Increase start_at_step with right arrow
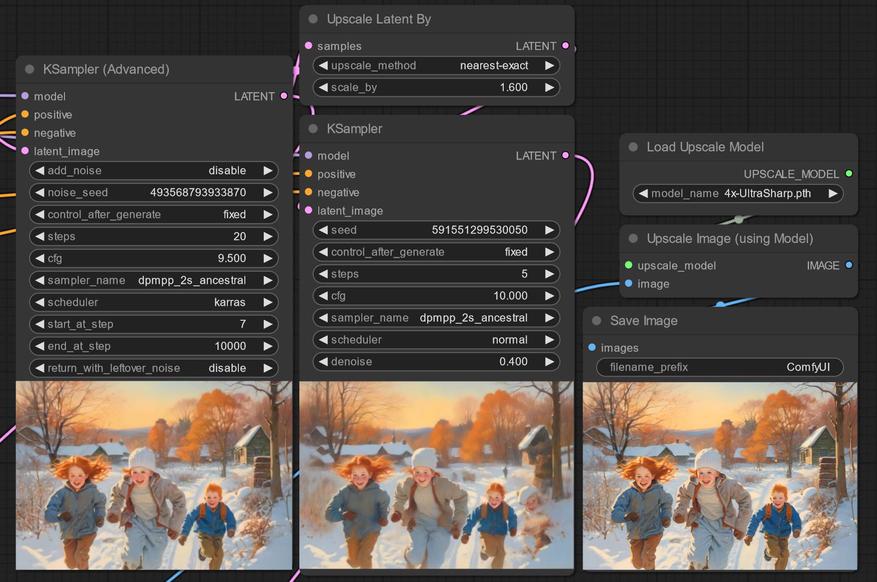877x582 pixels. point(268,324)
